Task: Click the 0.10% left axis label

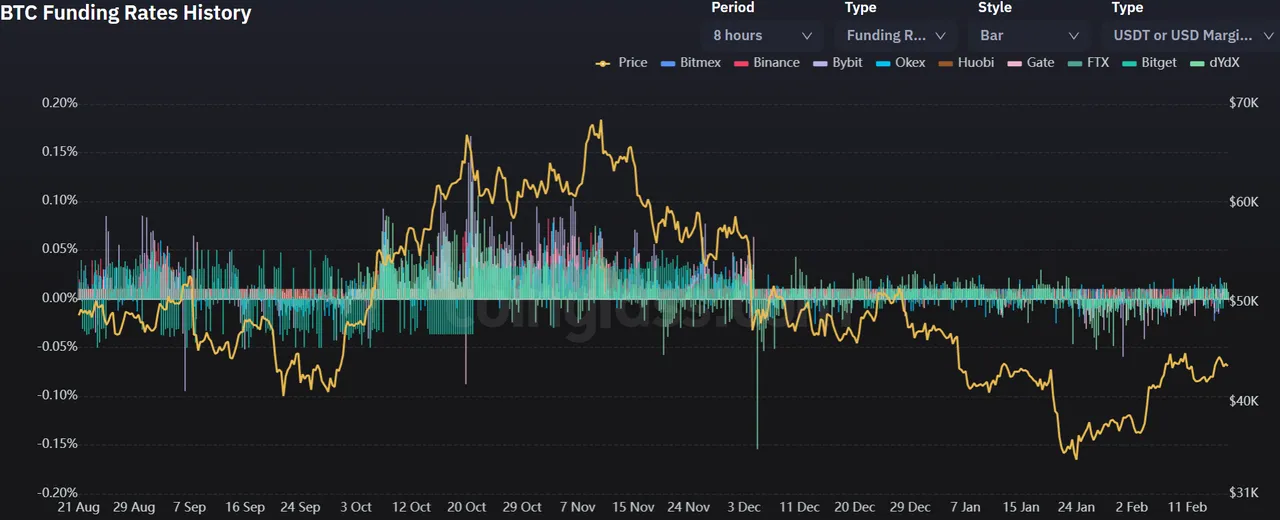Action: (x=60, y=200)
